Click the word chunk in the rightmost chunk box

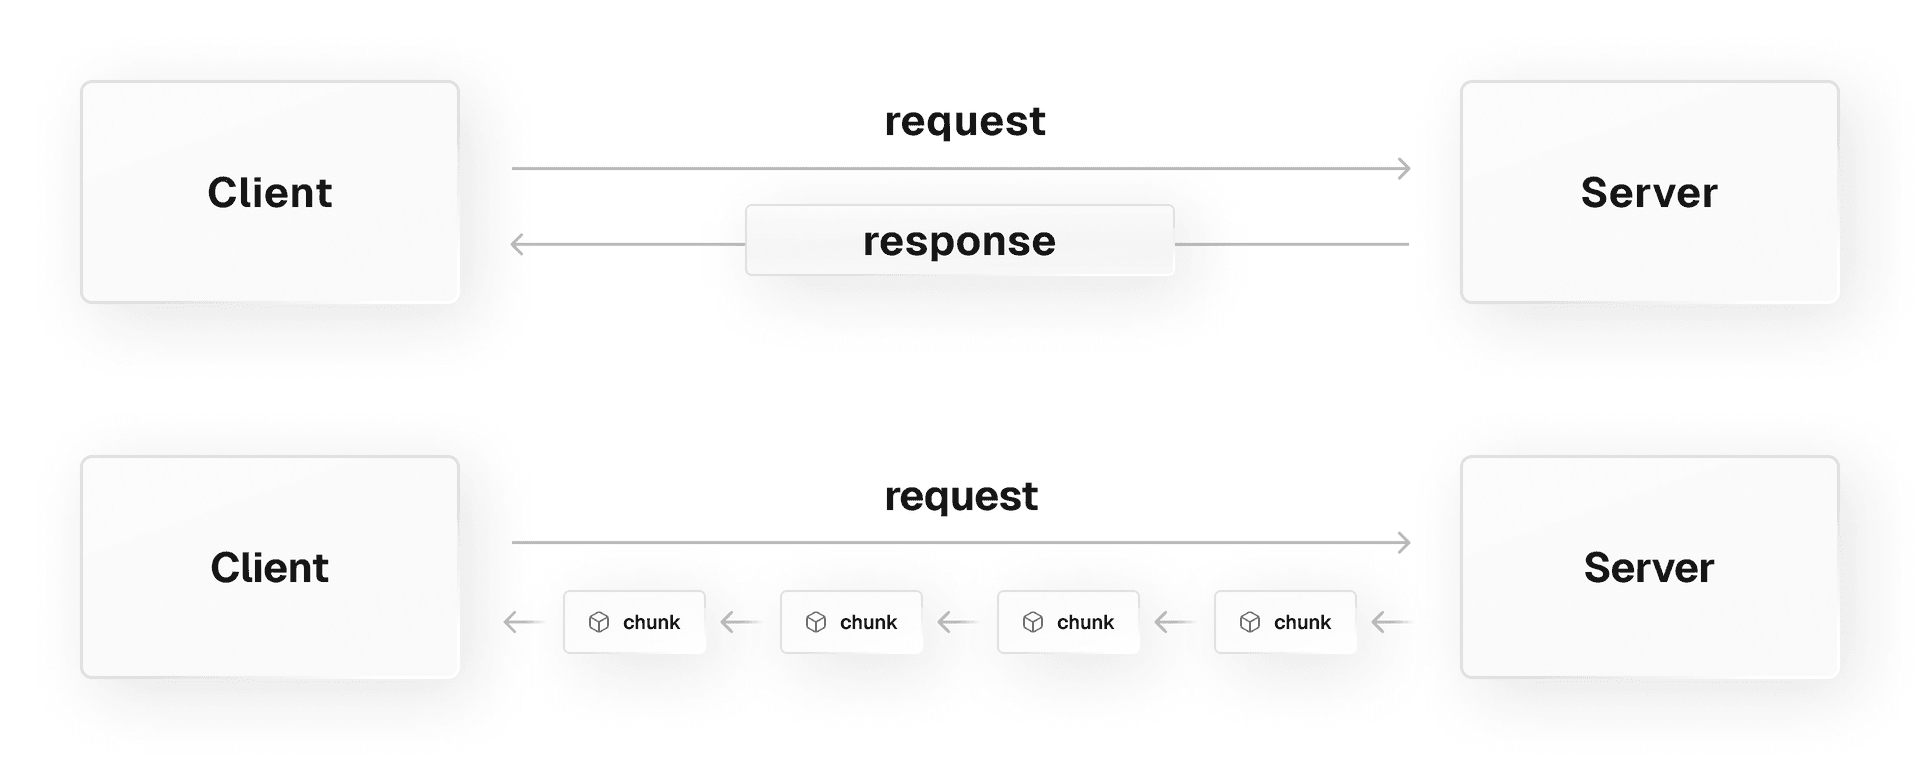pyautogui.click(x=1302, y=622)
